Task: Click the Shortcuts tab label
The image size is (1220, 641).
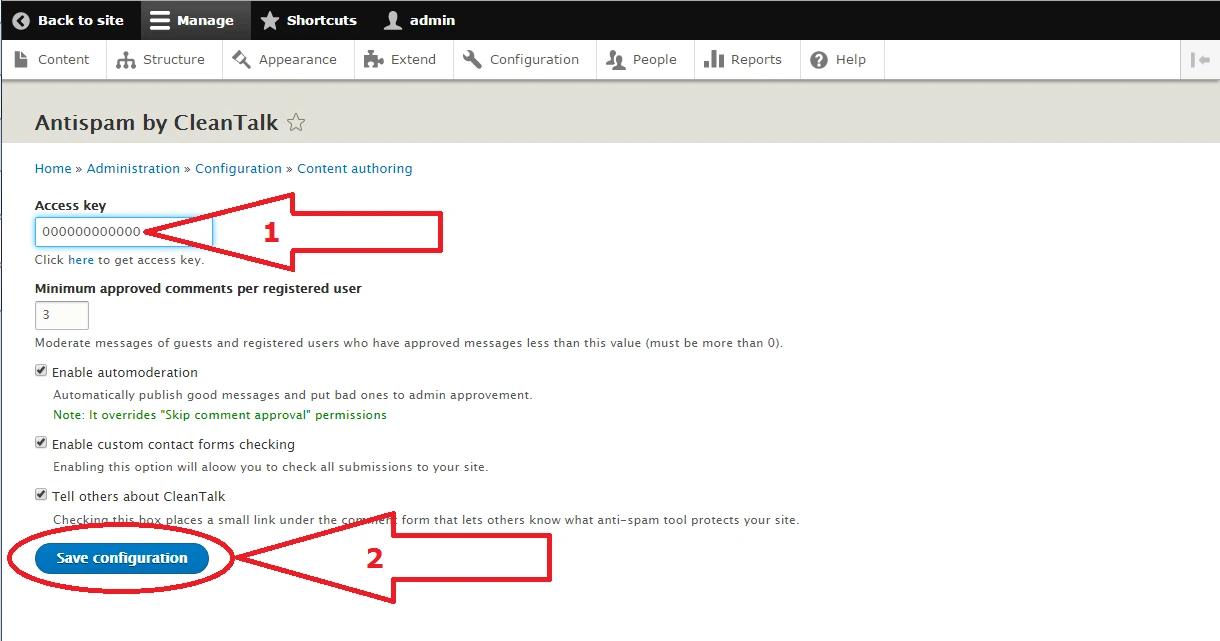Action: point(322,20)
